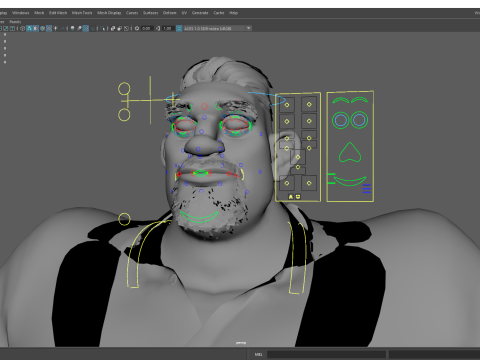Toggle screen space ambient occlusion icon
The height and width of the screenshot is (360, 480).
tap(72, 28)
